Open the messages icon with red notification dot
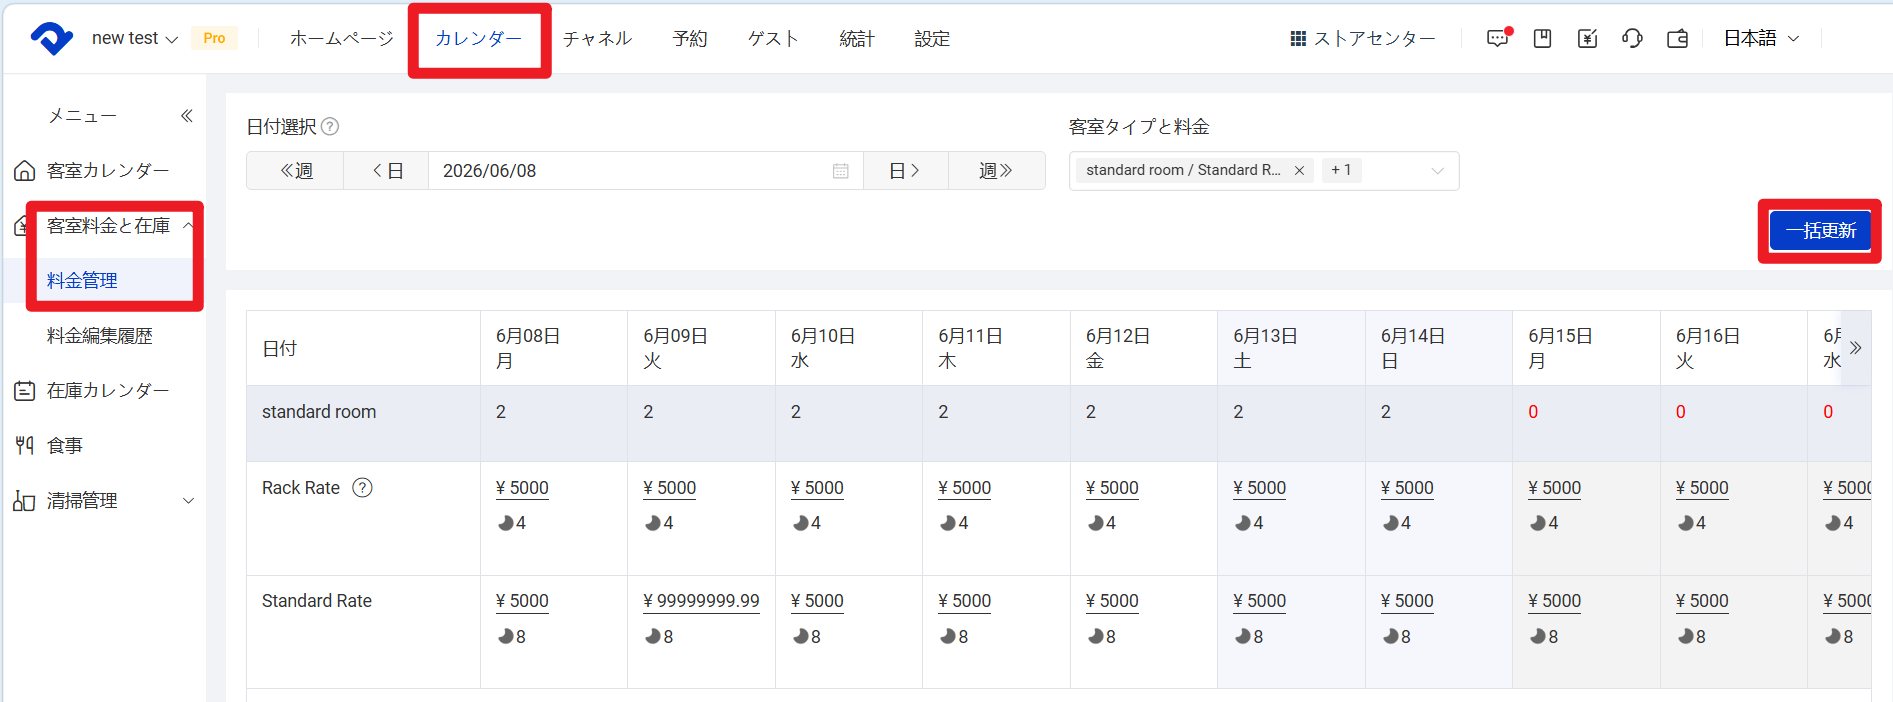The image size is (1893, 702). click(x=1498, y=38)
